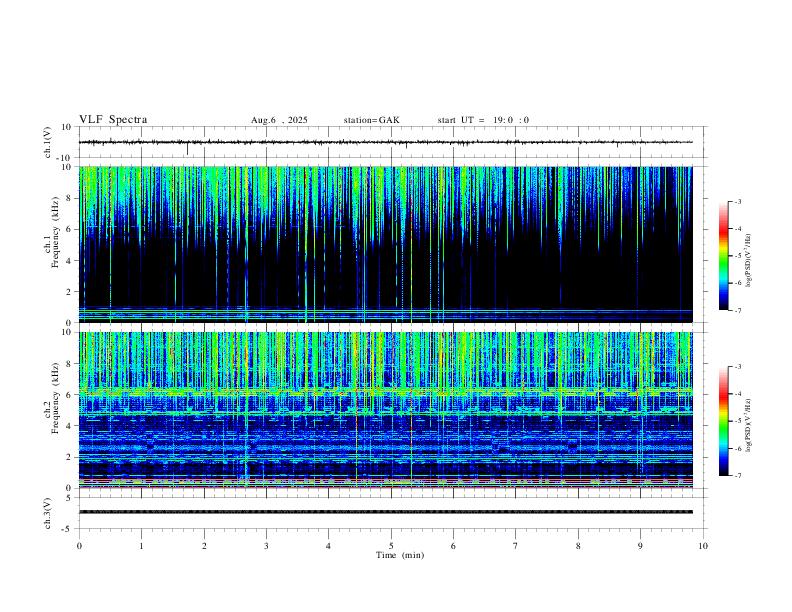Select the "ch.2 Frequency (kHz)" axis label
The width and height of the screenshot is (792, 612).
[x=52, y=398]
